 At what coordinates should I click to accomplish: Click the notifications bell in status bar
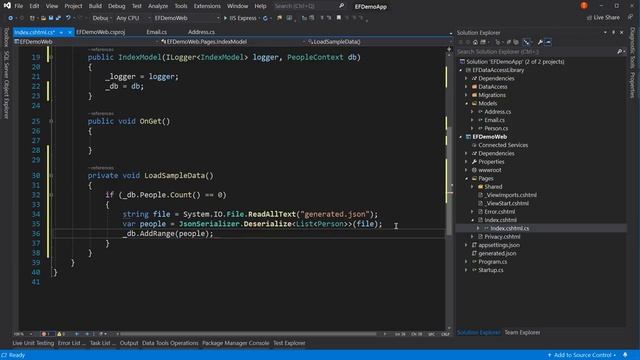point(625,355)
